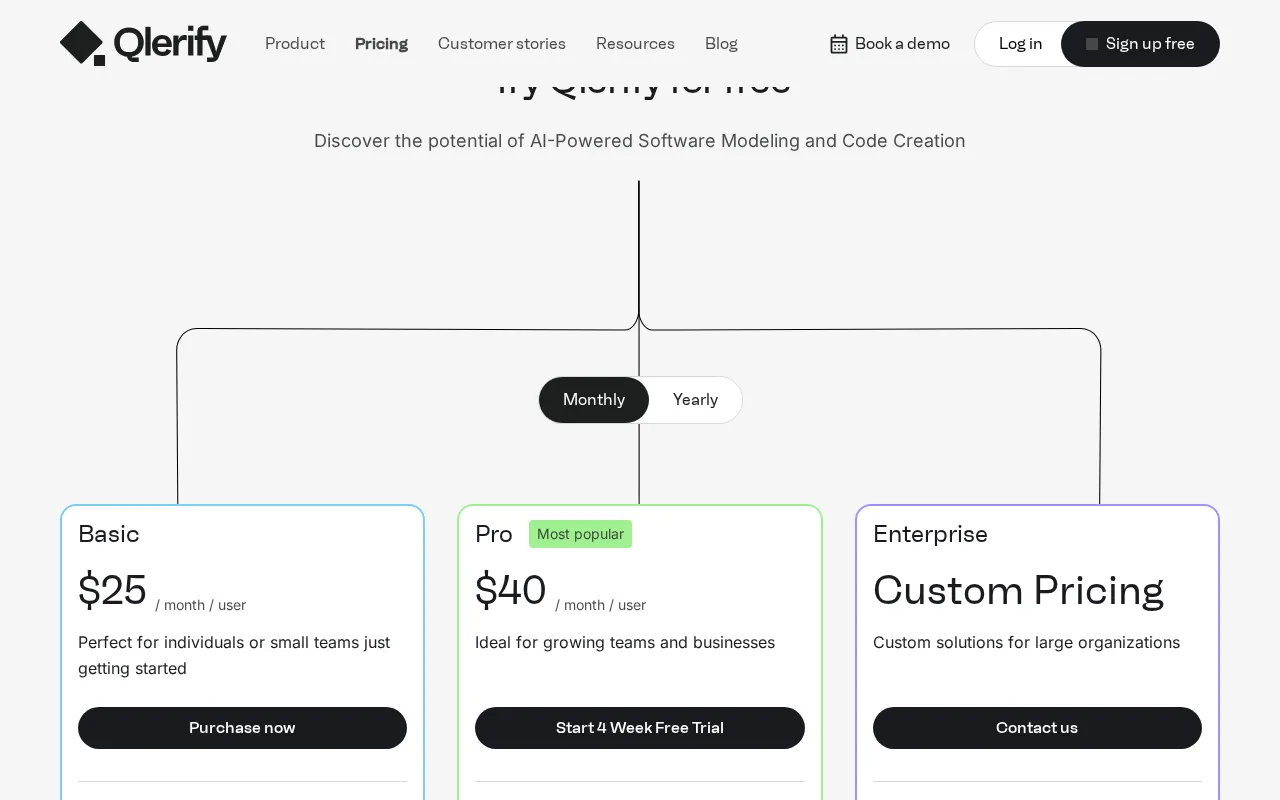Screen dimensions: 1280x800
Task: Click the $40 price
Action: pyautogui.click(x=510, y=590)
